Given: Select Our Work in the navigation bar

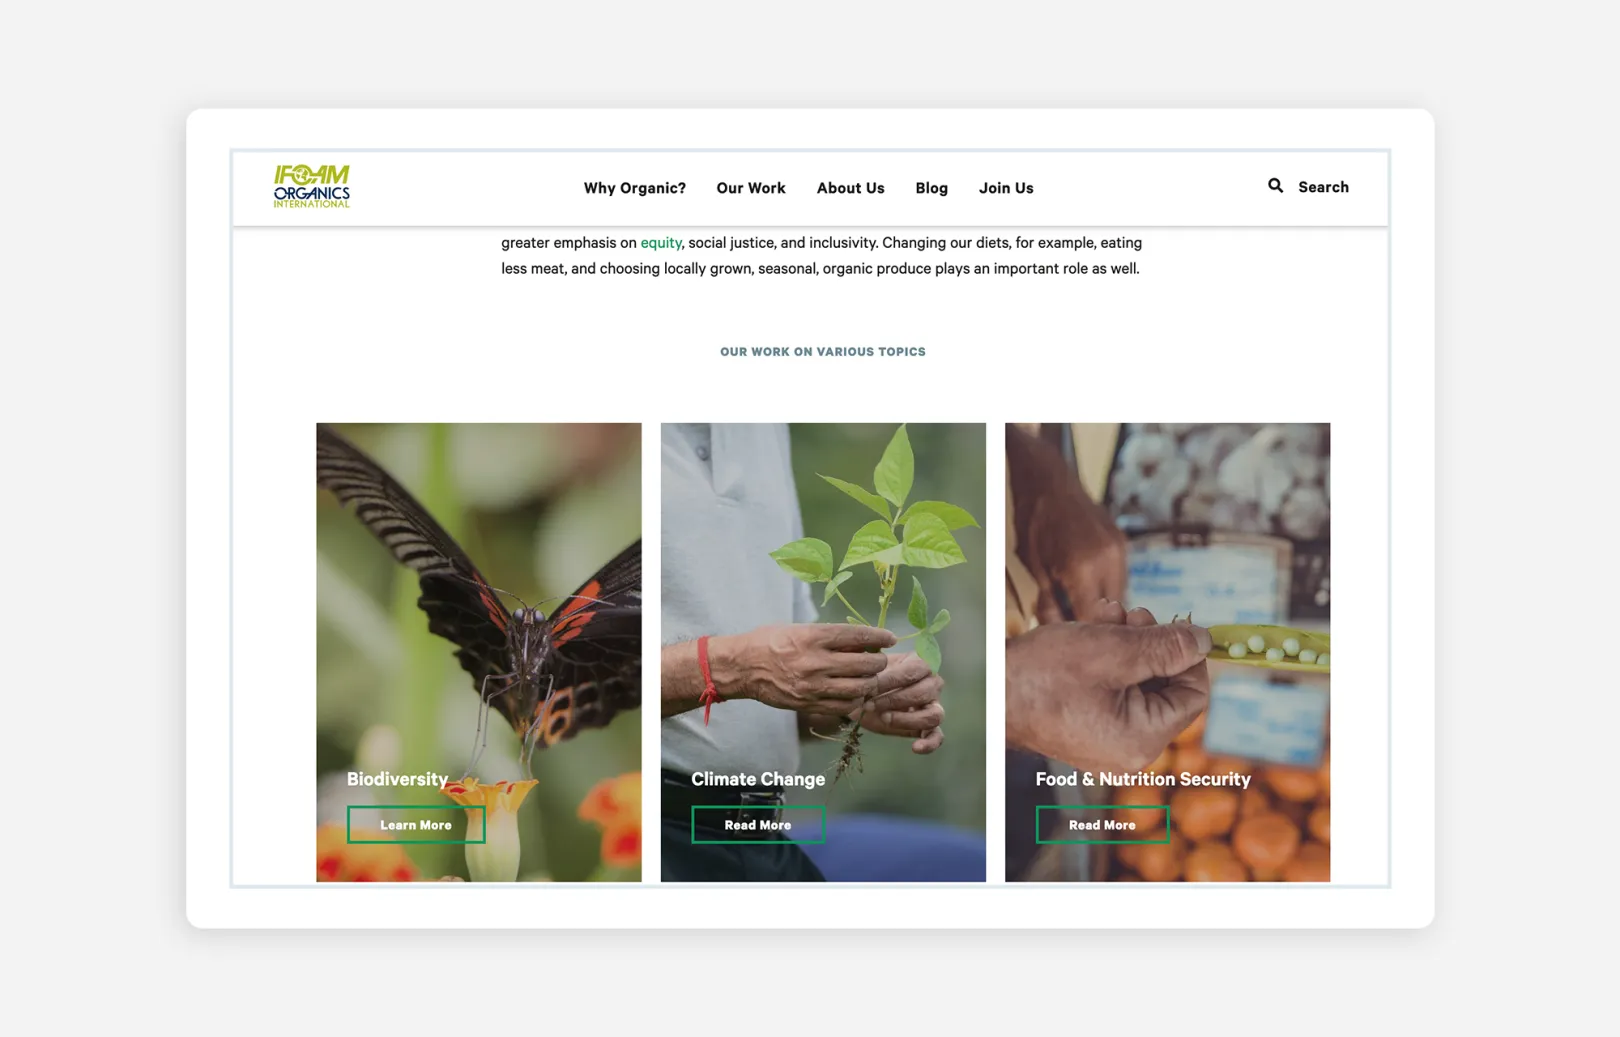Looking at the screenshot, I should pyautogui.click(x=751, y=188).
